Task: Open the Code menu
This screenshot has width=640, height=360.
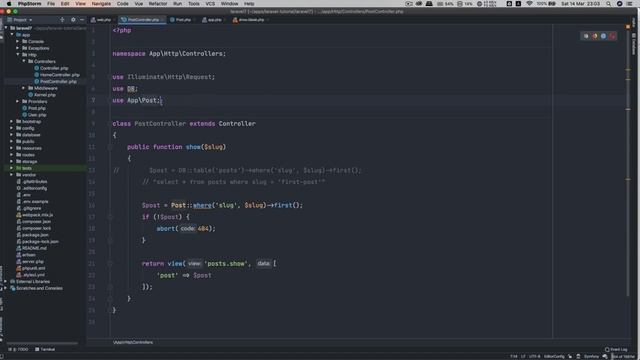Action: [x=122, y=4]
